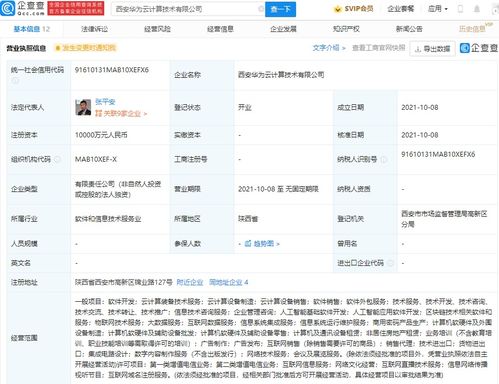Click the 导出数据 export button
This screenshot has height=384, width=499.
tap(432, 49)
